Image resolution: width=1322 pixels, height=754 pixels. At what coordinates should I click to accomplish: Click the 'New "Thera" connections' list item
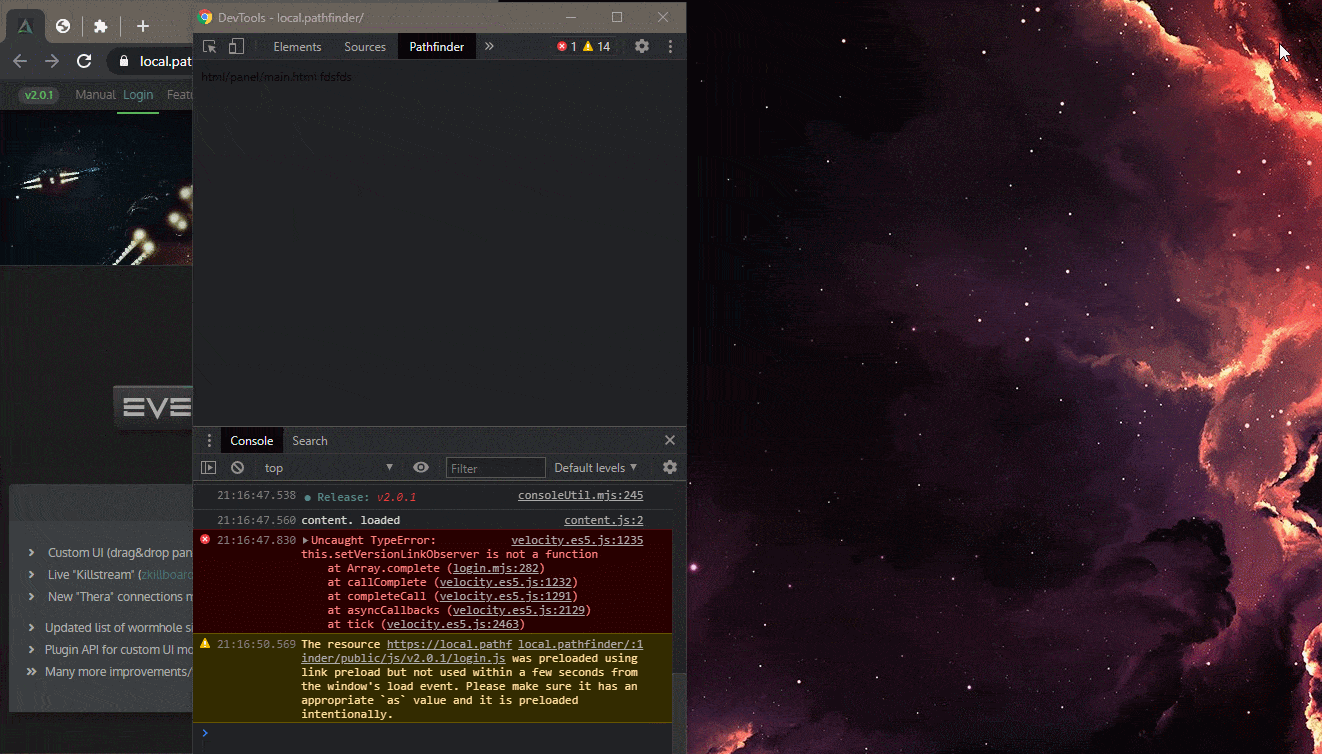(120, 596)
